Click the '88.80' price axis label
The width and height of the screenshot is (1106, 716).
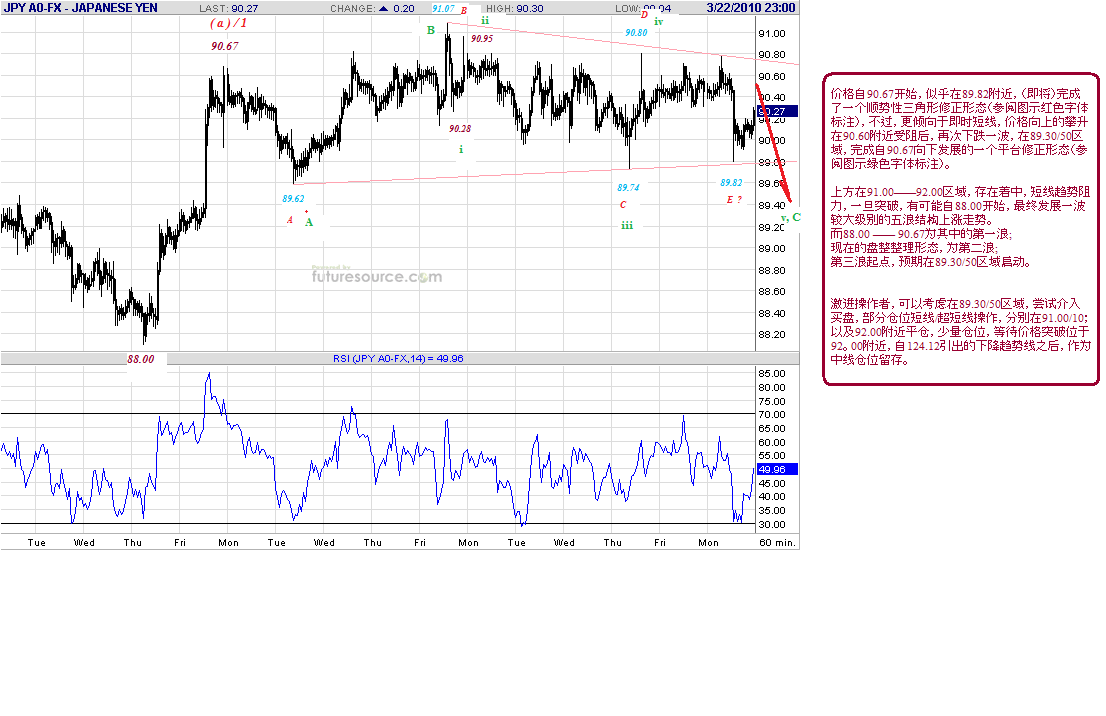[772, 271]
